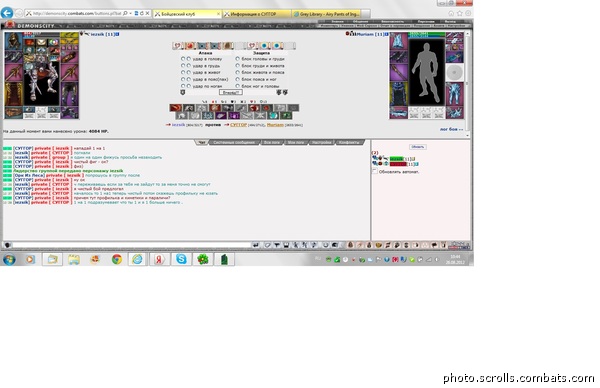Activate the red dot skill icon
600x388 pixels.
tap(267, 108)
